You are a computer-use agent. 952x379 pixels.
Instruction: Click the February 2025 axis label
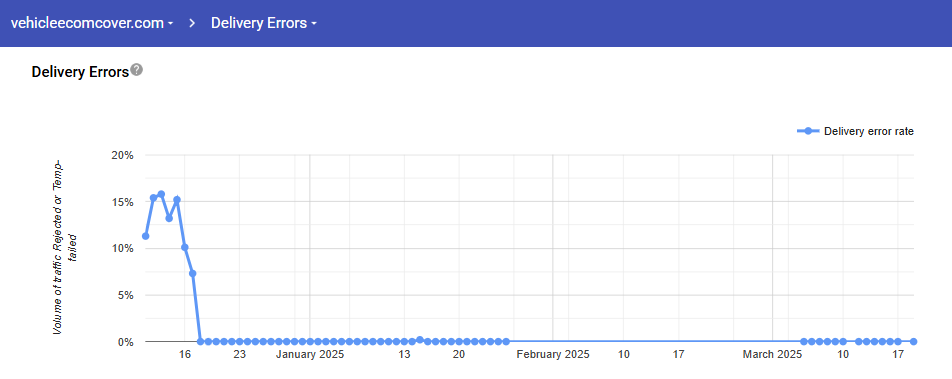pos(552,355)
